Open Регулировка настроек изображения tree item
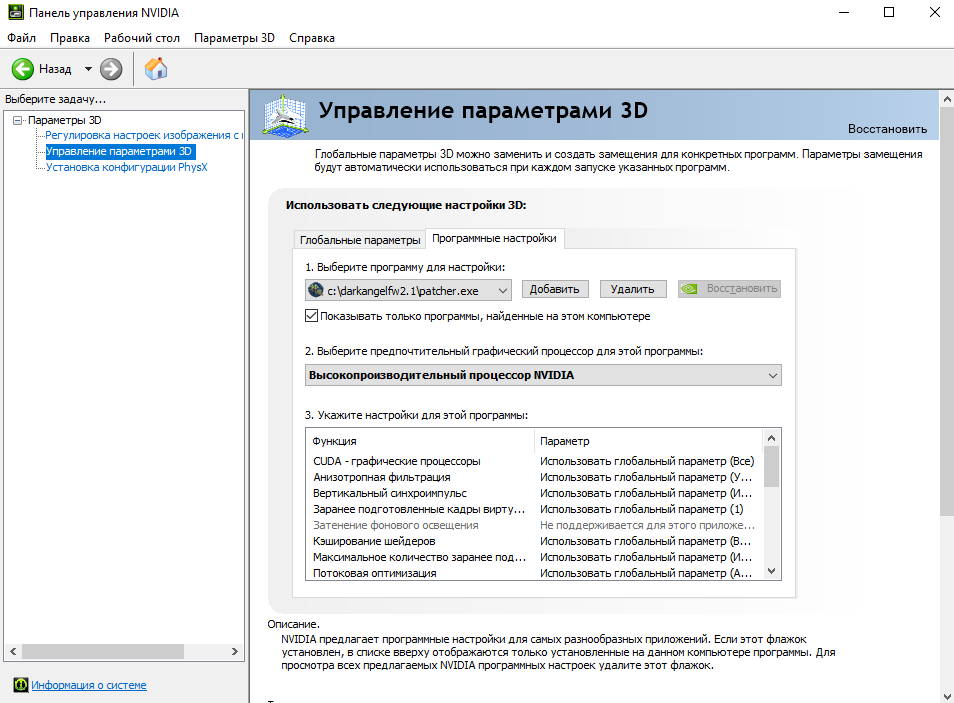Viewport: 954px width, 703px height. (x=144, y=135)
